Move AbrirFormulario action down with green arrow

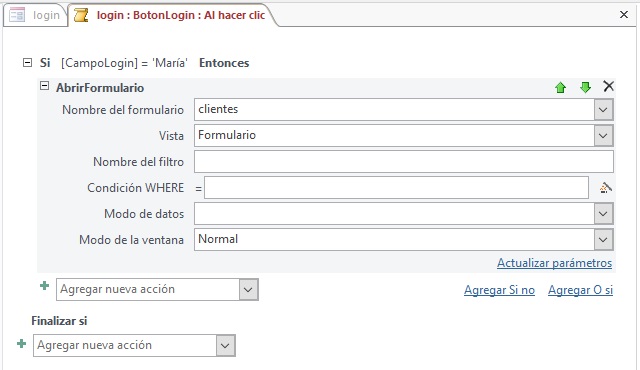tap(585, 87)
